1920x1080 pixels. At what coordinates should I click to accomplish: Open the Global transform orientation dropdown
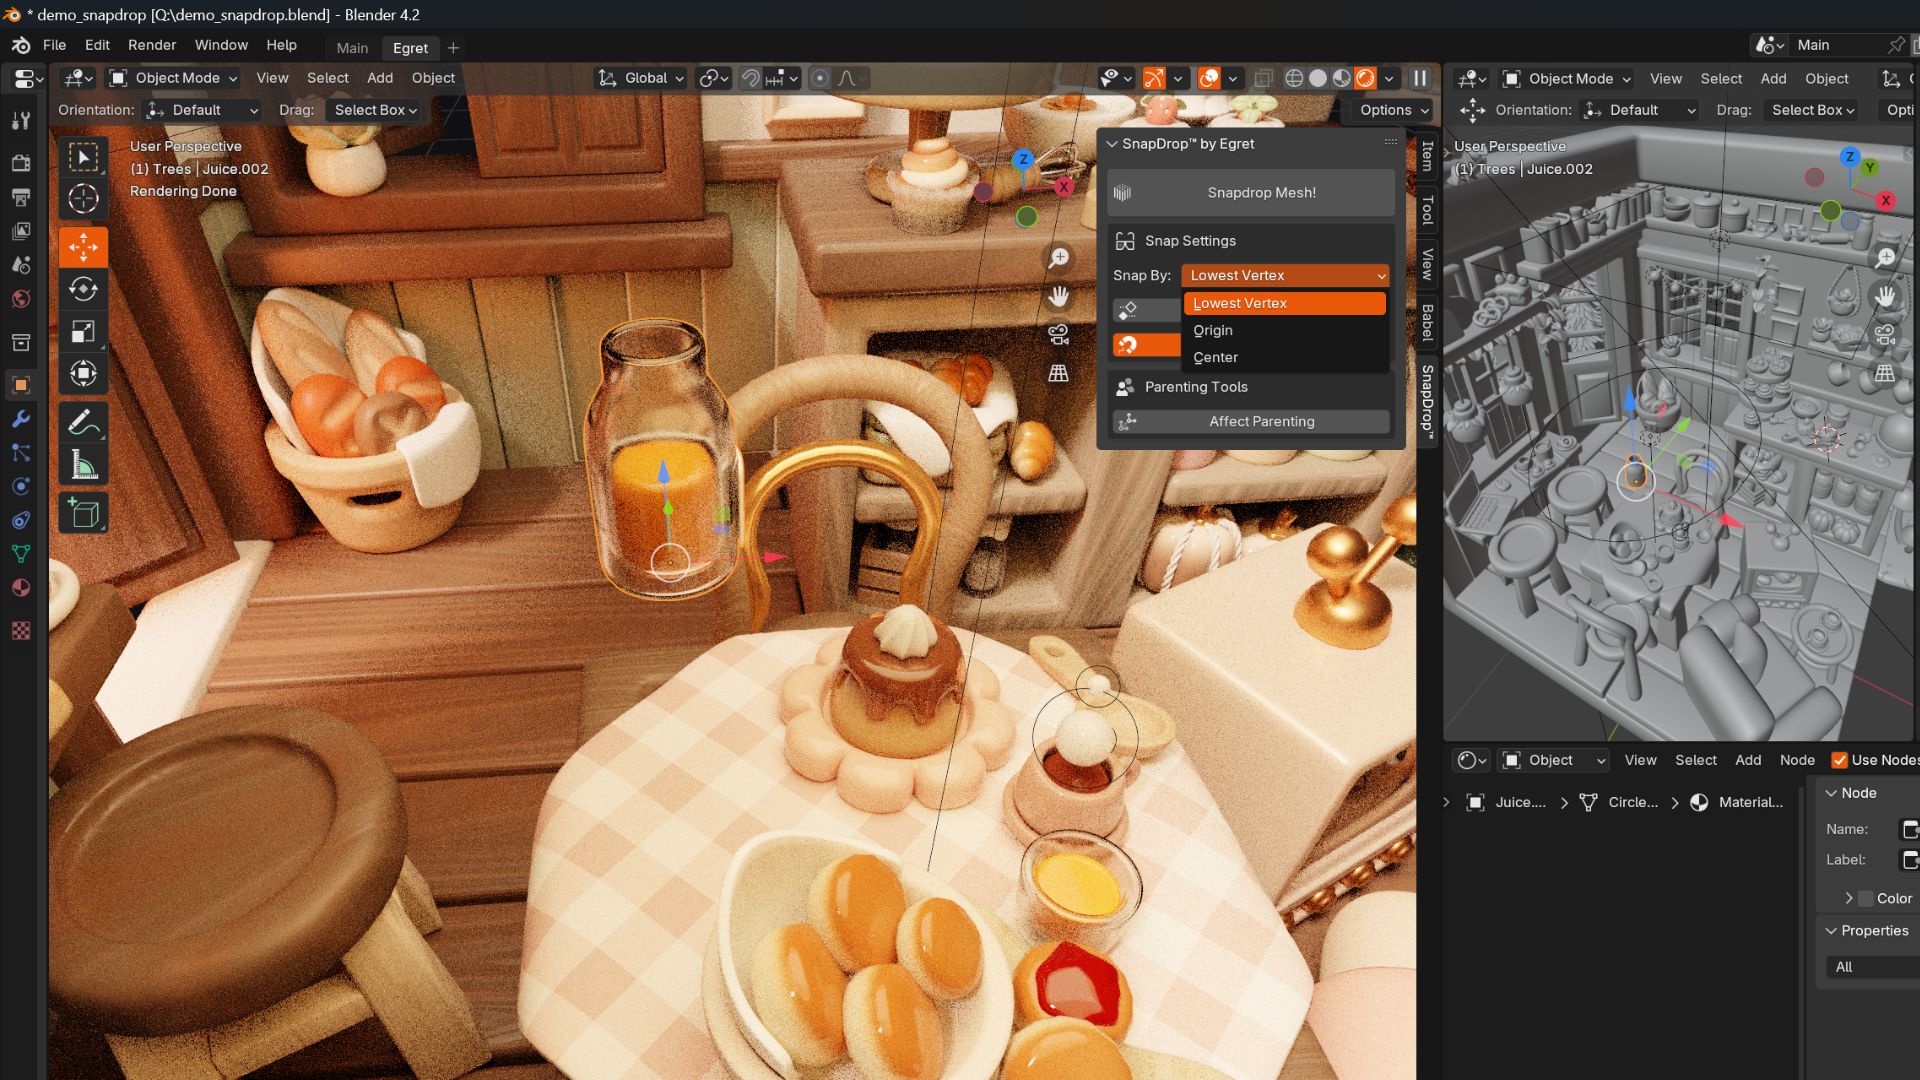click(641, 78)
